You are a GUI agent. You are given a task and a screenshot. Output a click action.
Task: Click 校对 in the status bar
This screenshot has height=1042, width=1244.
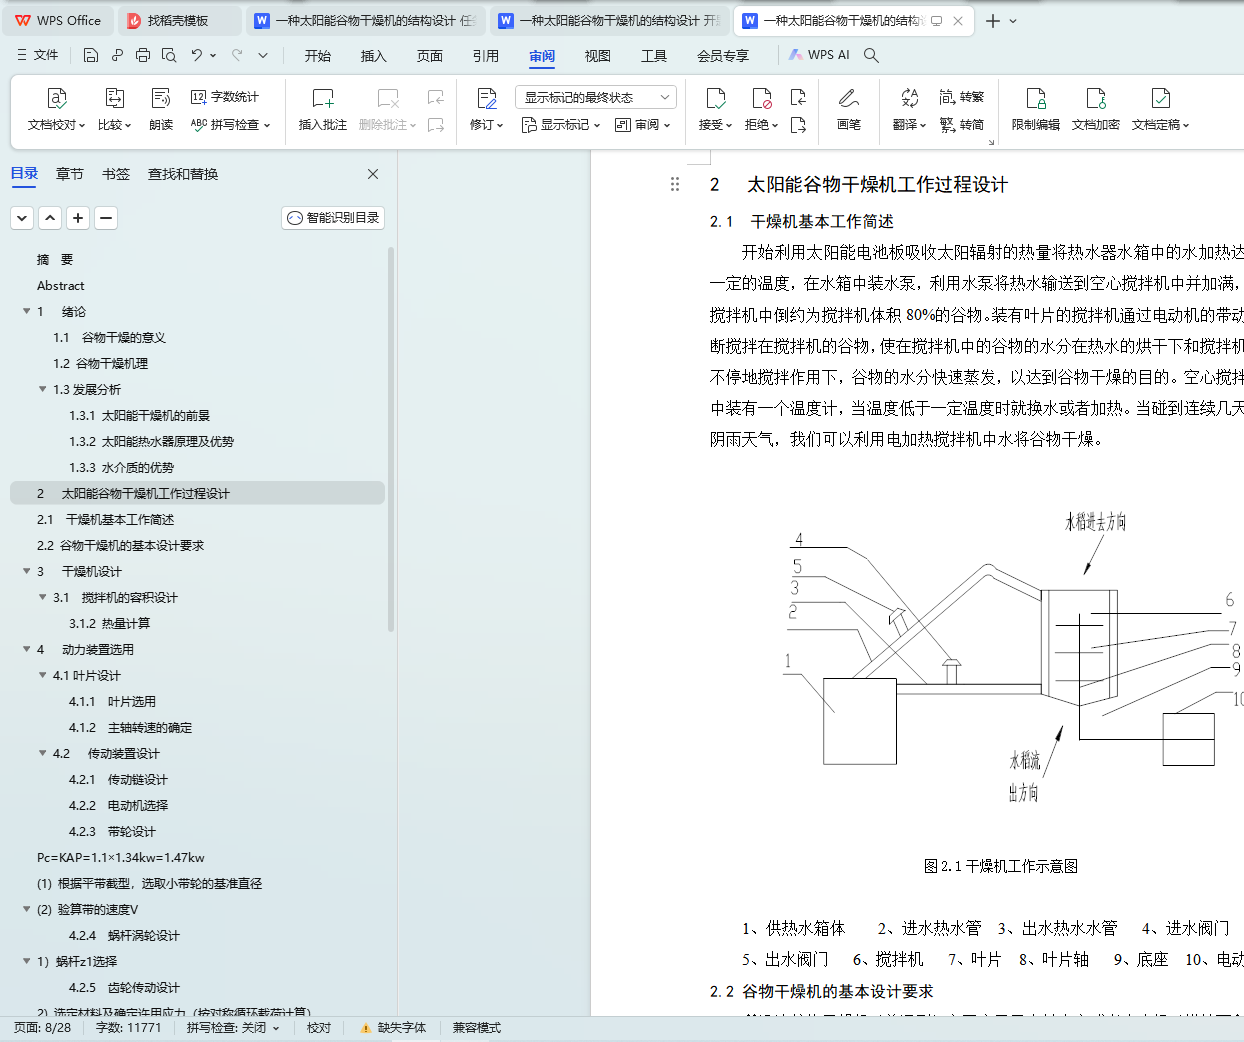(x=319, y=1028)
